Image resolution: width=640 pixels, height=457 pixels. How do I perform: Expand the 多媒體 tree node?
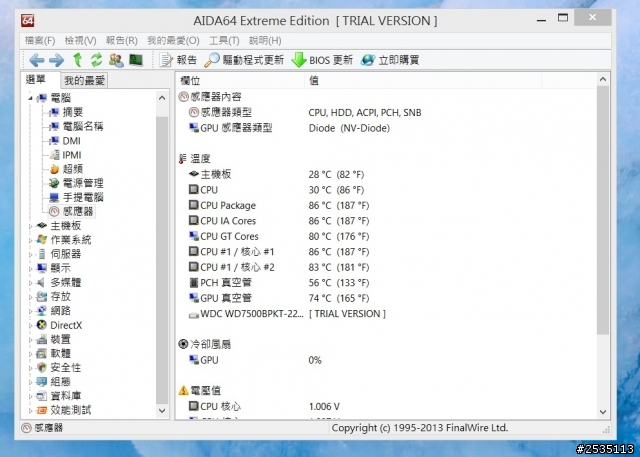tap(30, 282)
